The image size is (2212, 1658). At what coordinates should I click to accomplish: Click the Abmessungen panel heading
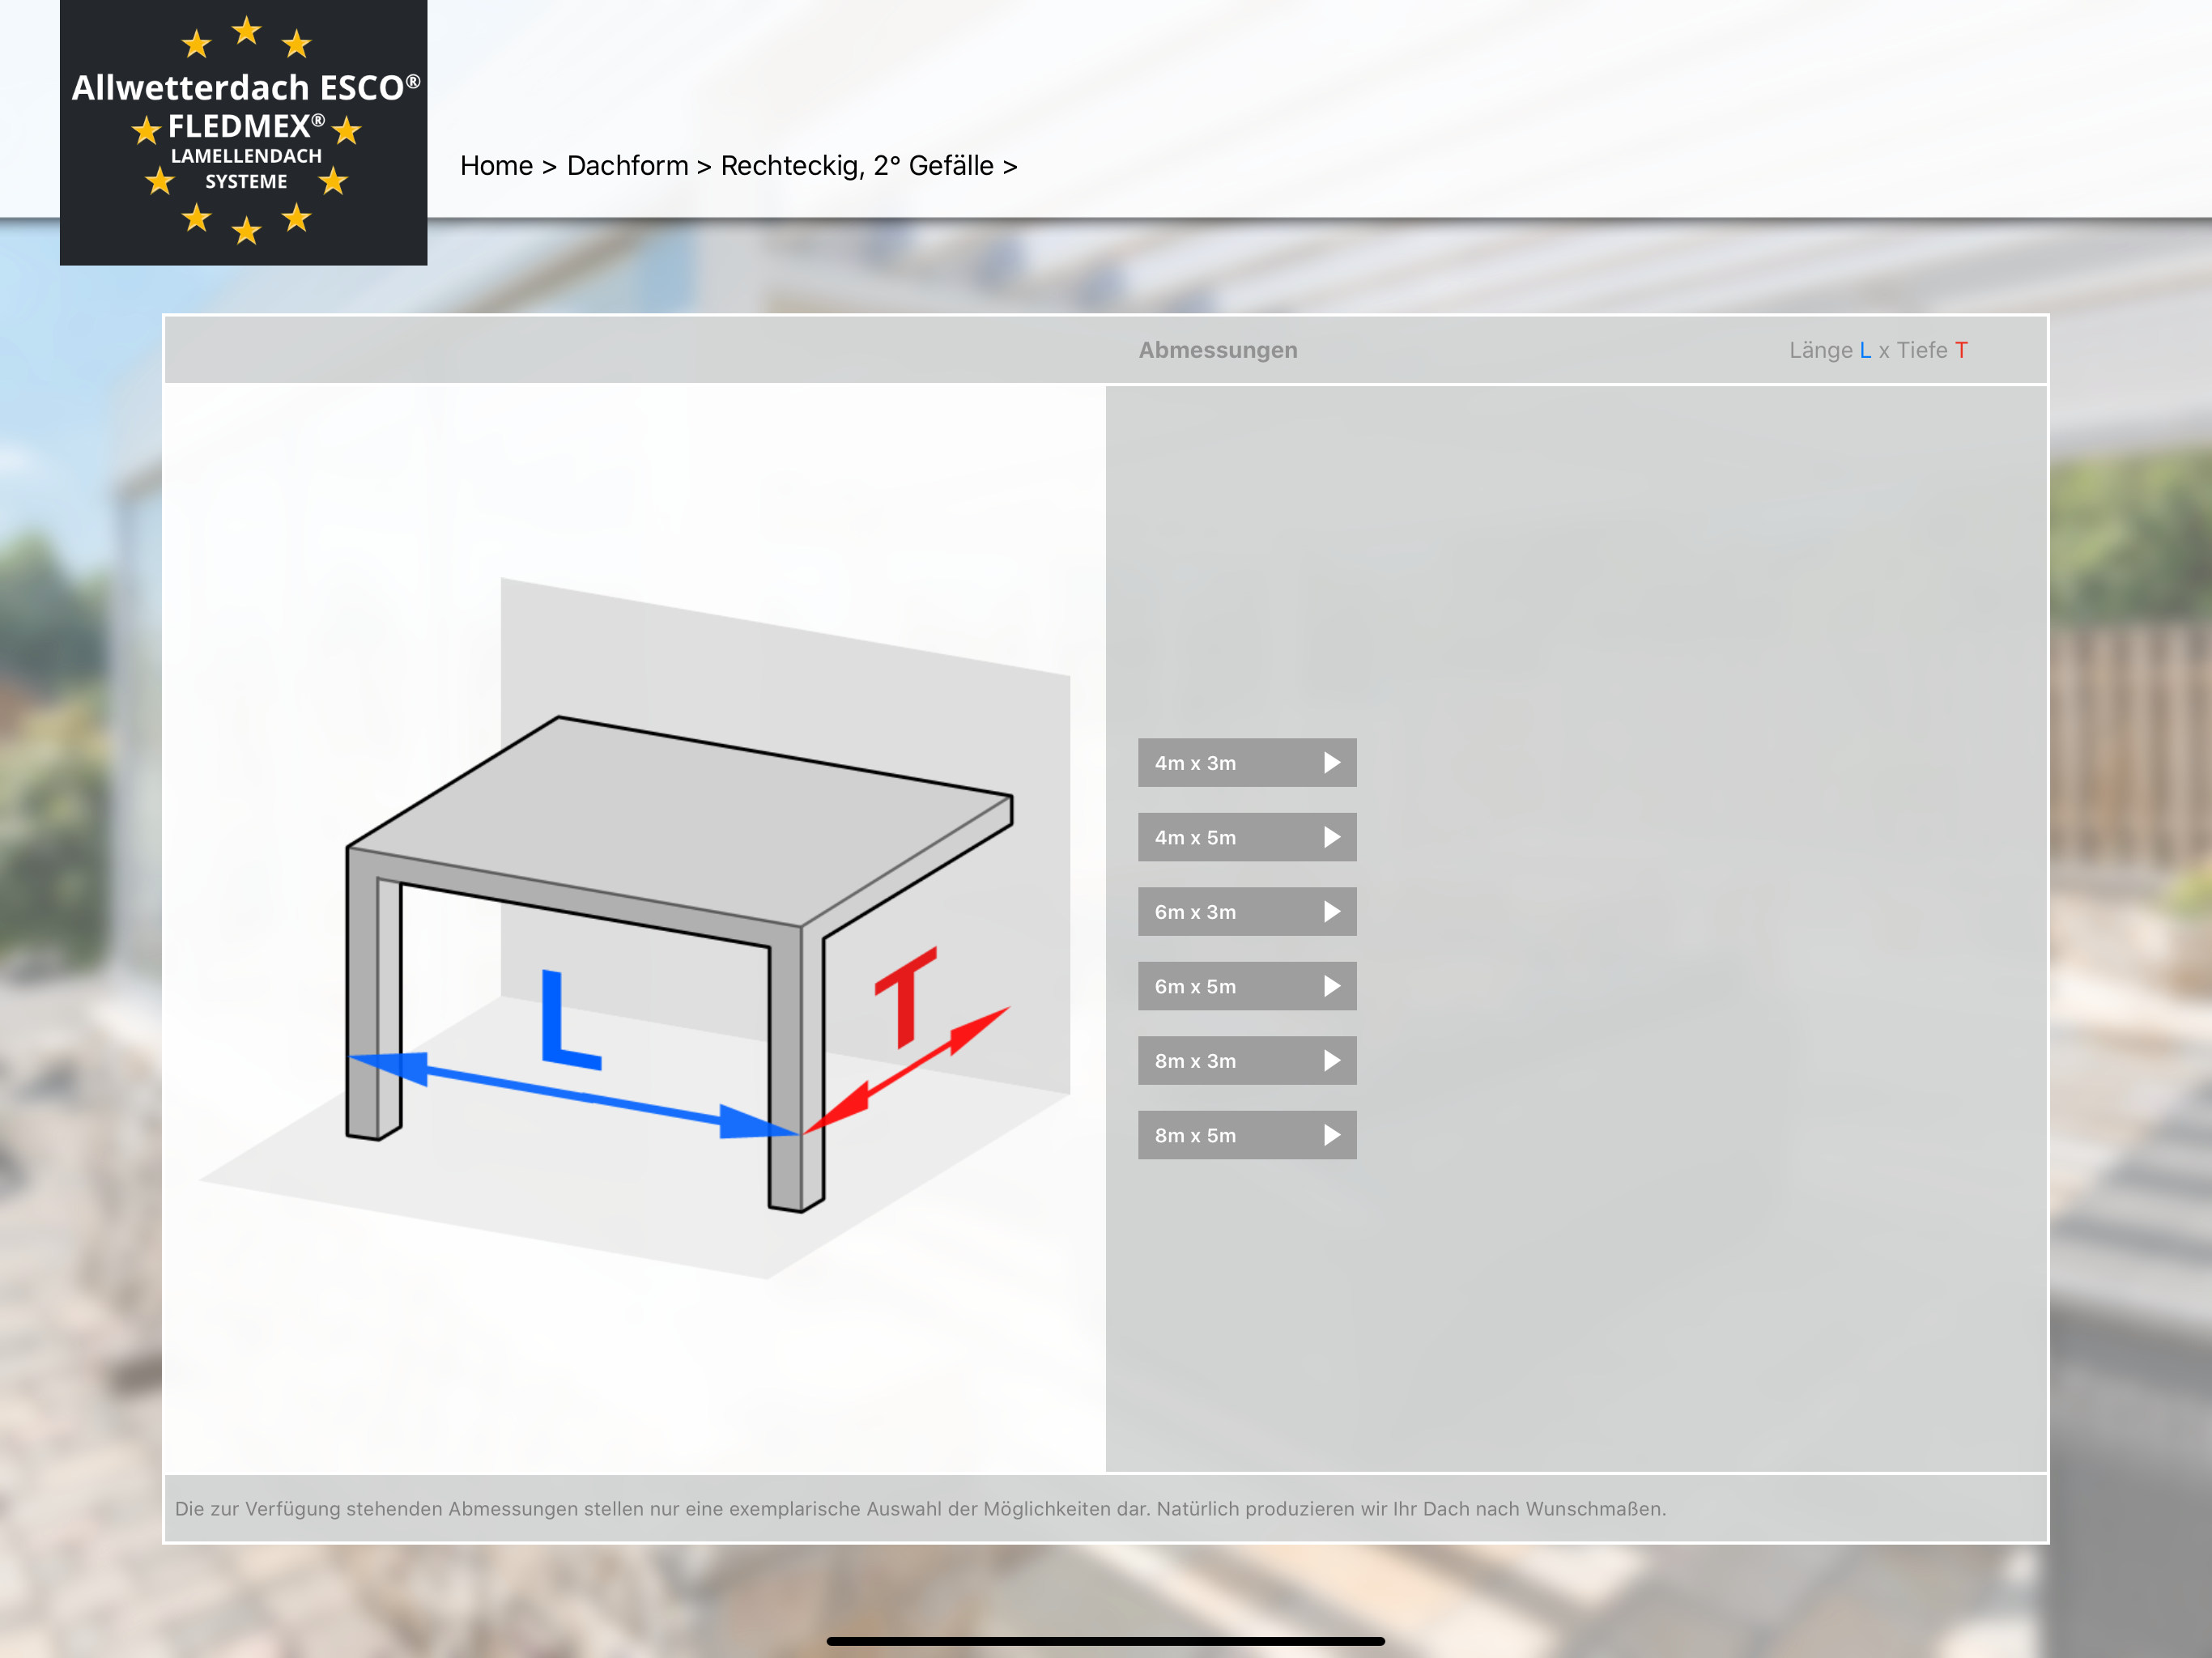(x=1218, y=350)
